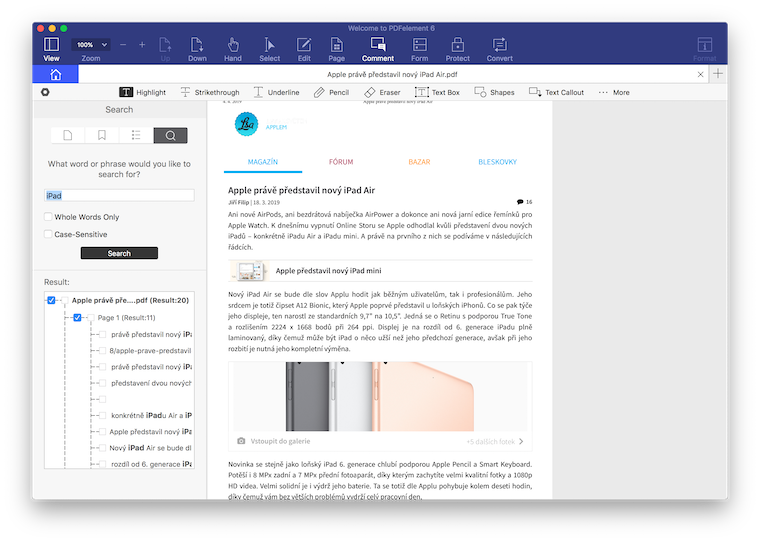Choose the Highlight annotation tool
760x542 pixels.
click(142, 92)
